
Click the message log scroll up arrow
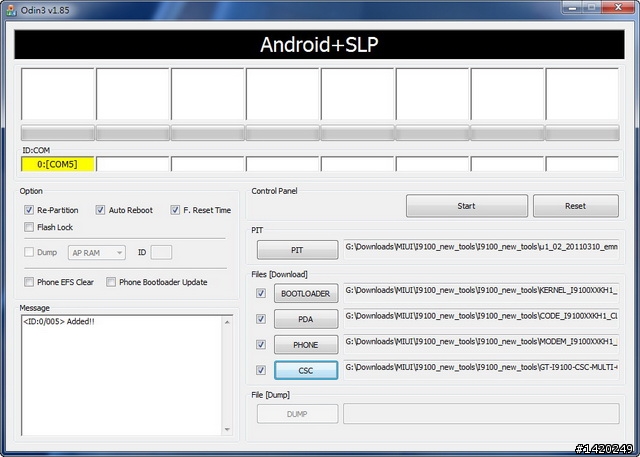(x=227, y=322)
